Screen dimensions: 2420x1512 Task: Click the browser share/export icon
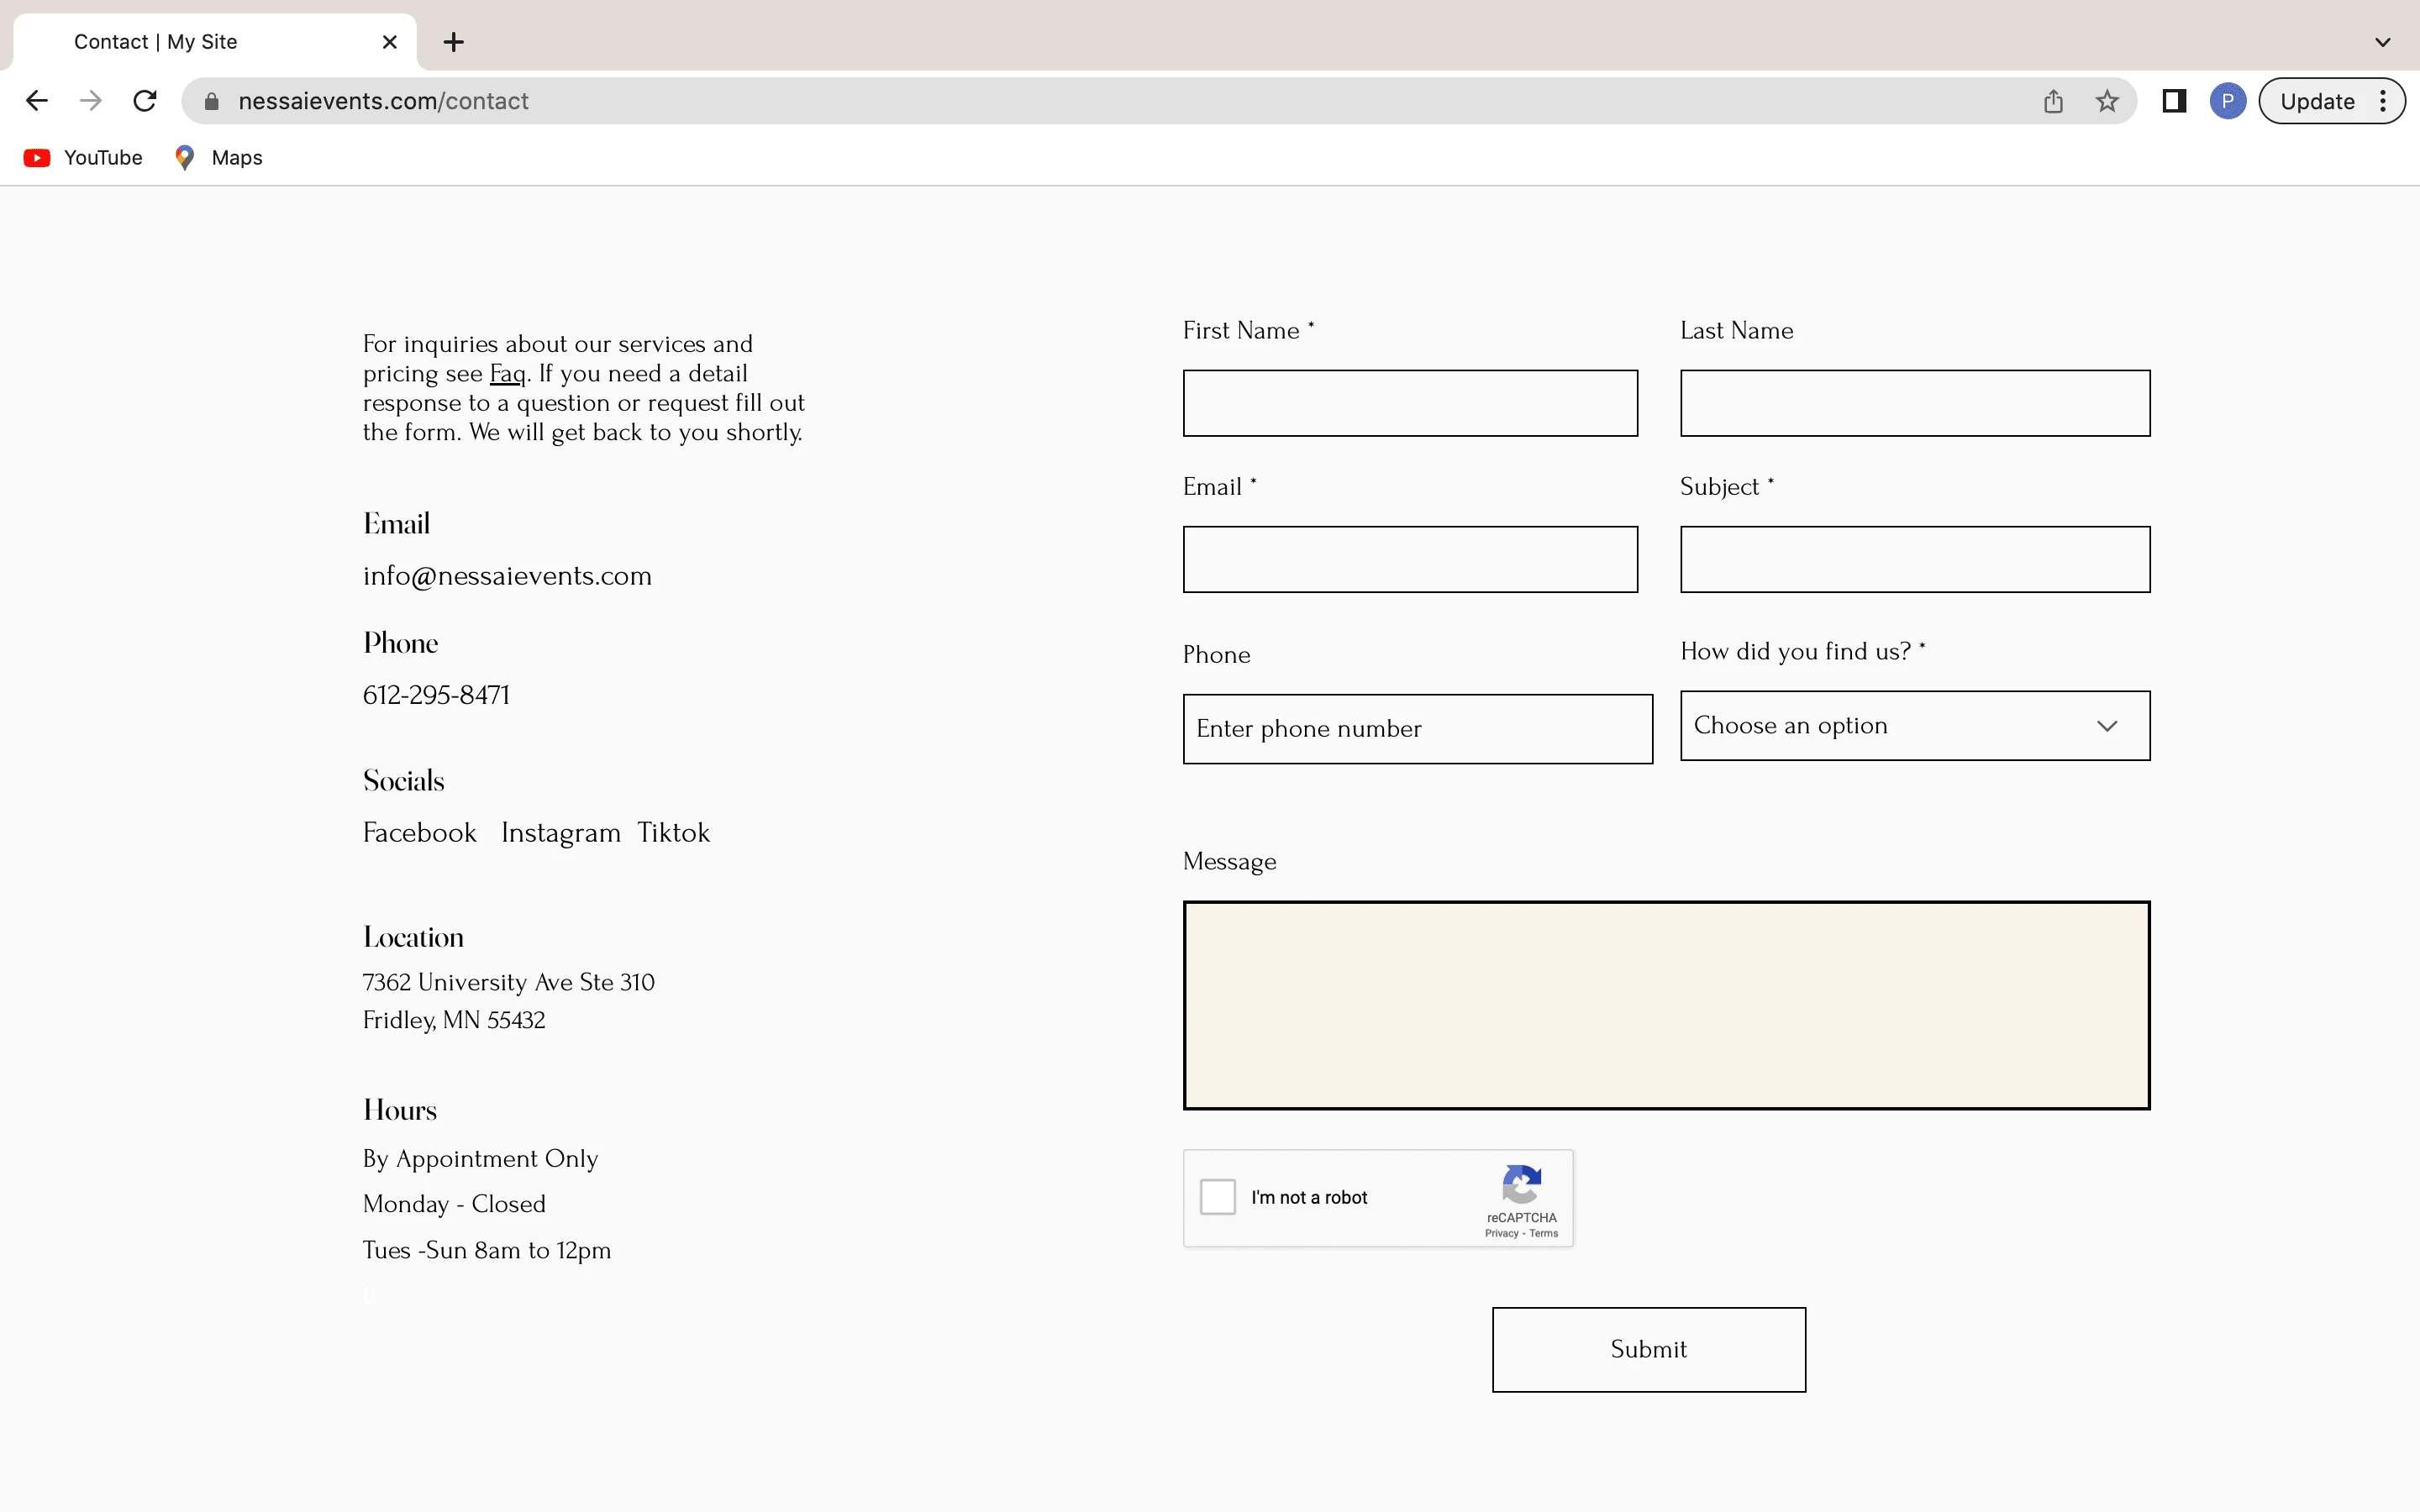click(2054, 101)
